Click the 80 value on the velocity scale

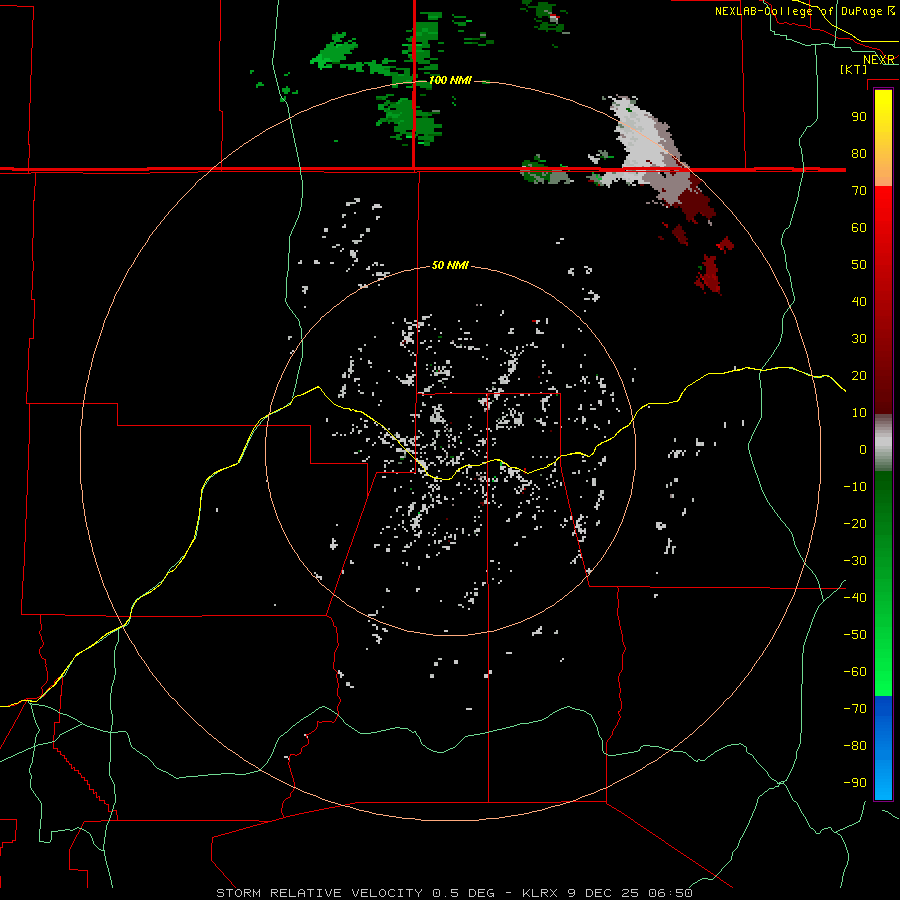coord(859,153)
